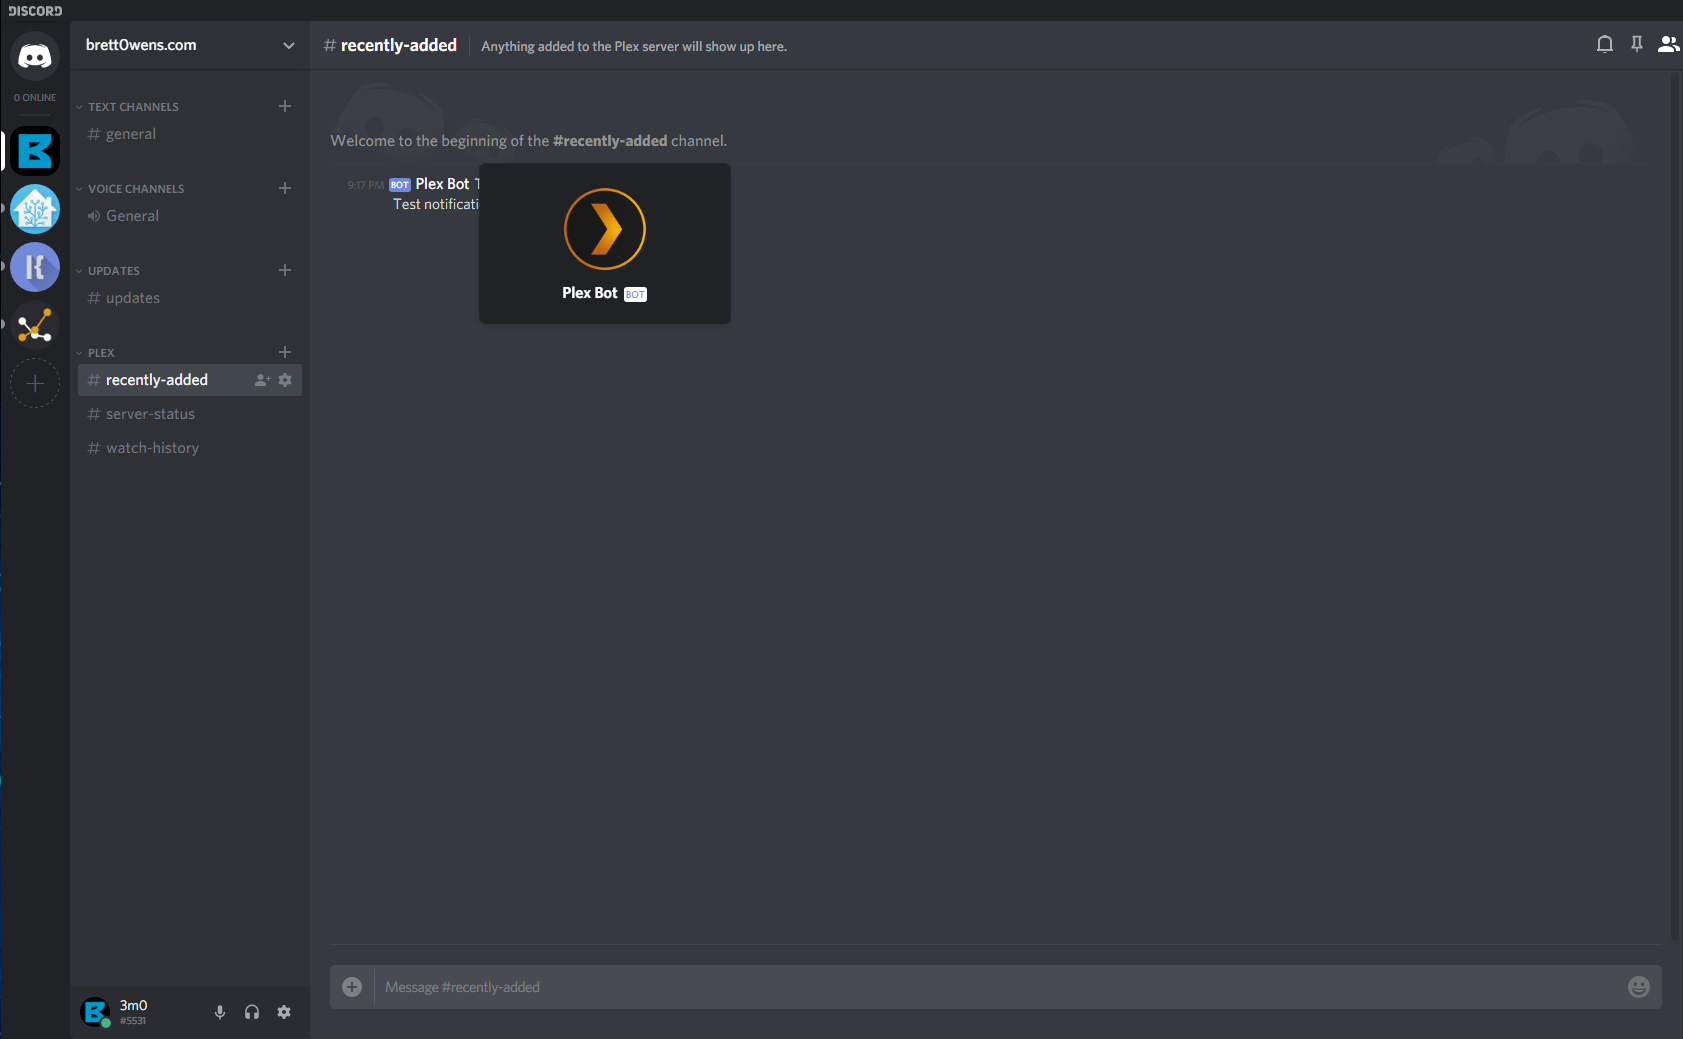Viewport: 1683px width, 1039px height.
Task: Open user settings gear
Action: 284,1012
